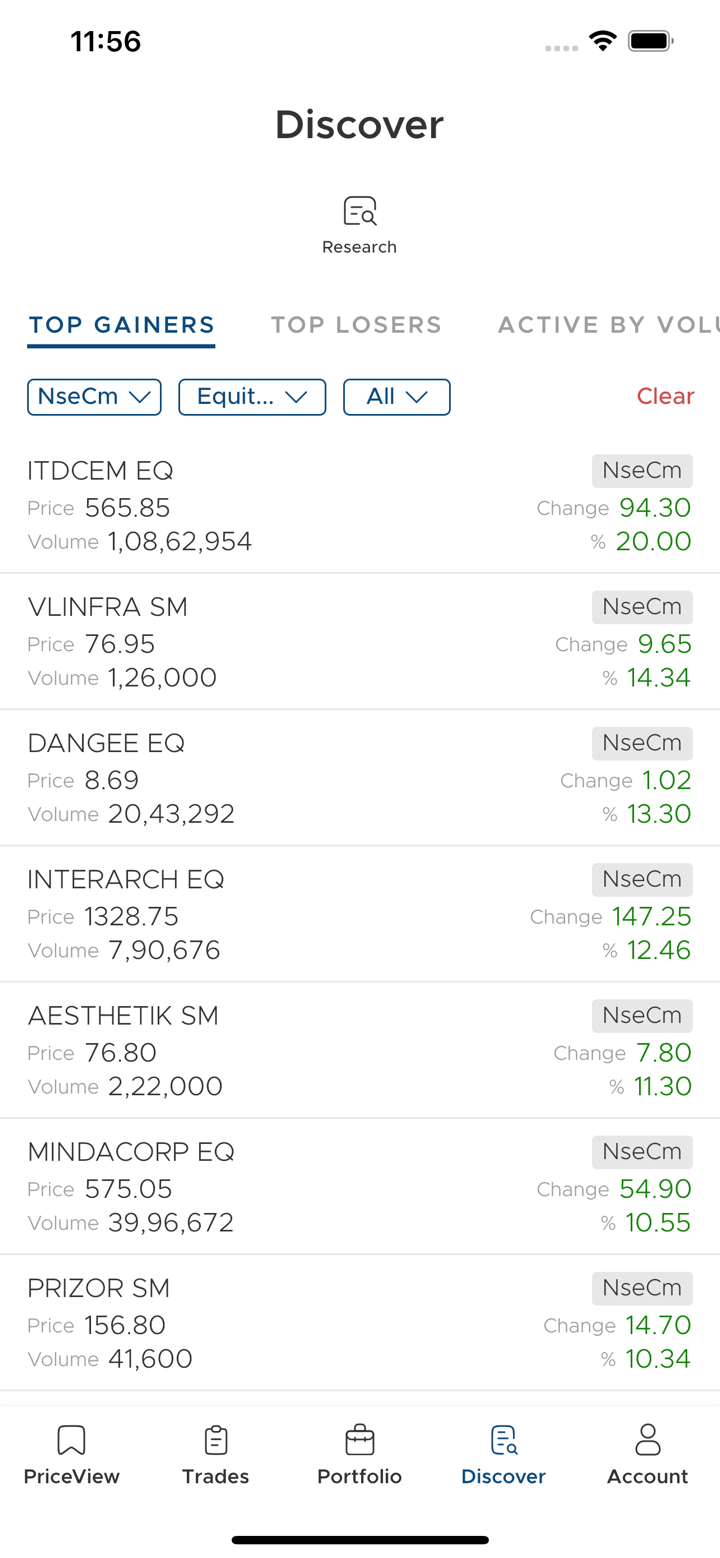The height and width of the screenshot is (1558, 720).
Task: Open the Research icon
Action: (359, 212)
